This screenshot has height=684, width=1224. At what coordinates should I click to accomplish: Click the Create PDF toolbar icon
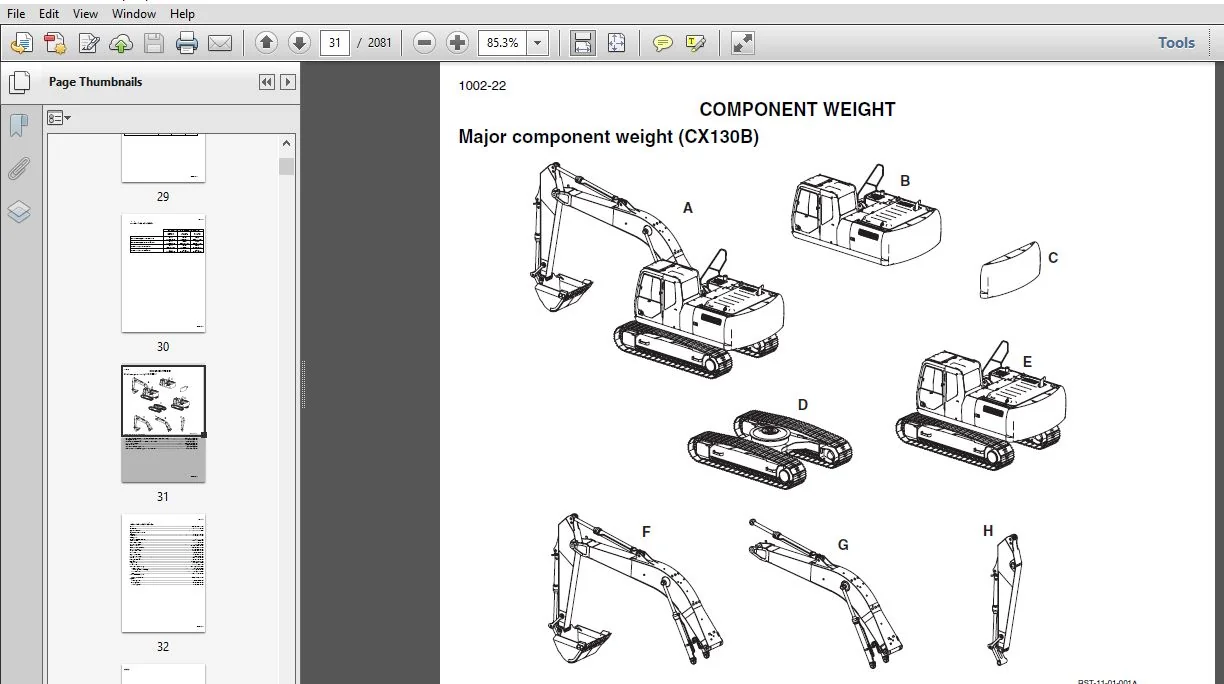click(55, 43)
